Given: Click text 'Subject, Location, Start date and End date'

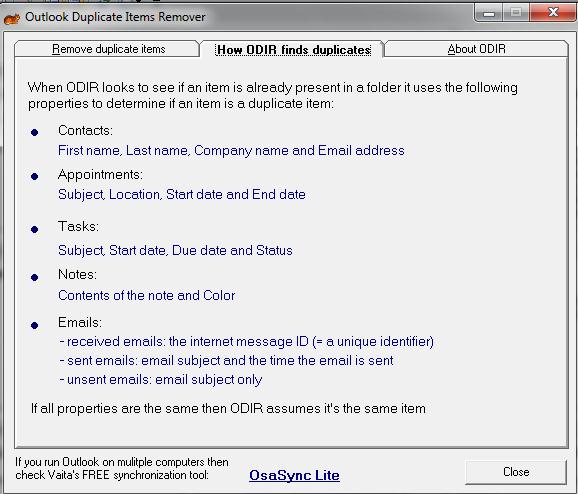Looking at the screenshot, I should point(182,195).
